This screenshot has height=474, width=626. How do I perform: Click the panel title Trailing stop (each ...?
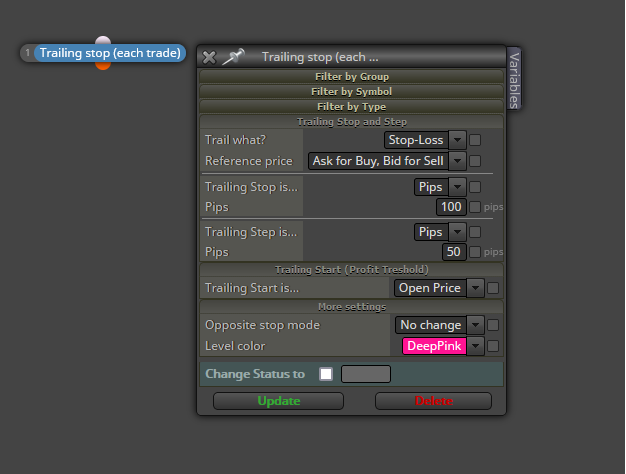(320, 57)
